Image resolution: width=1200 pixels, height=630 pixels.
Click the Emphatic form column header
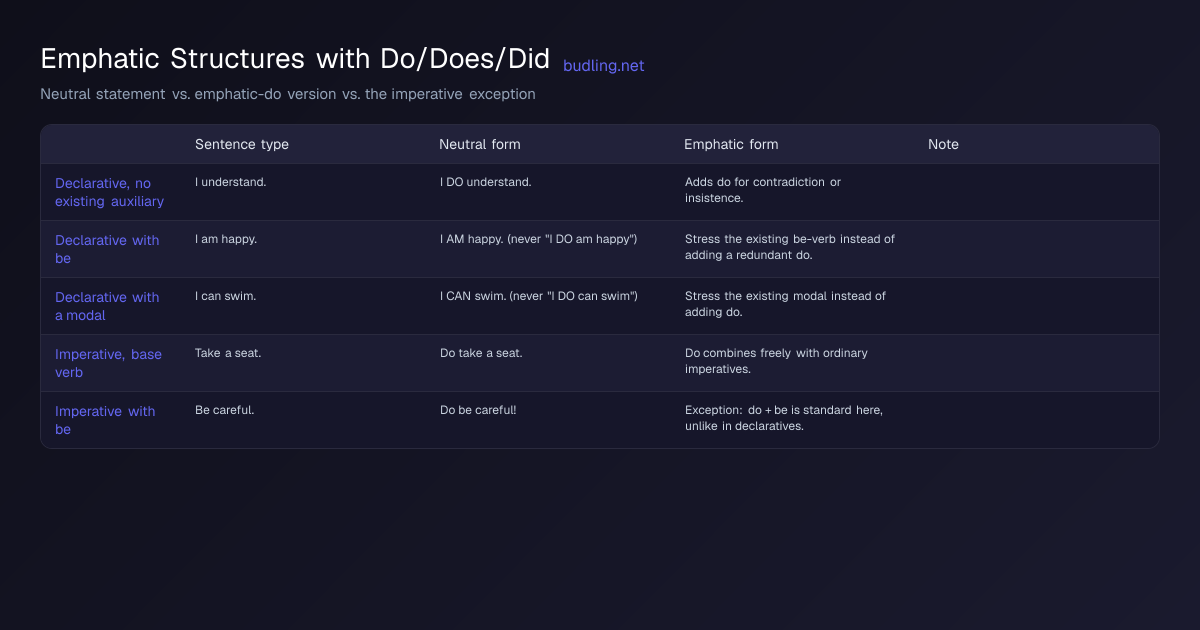tap(731, 144)
